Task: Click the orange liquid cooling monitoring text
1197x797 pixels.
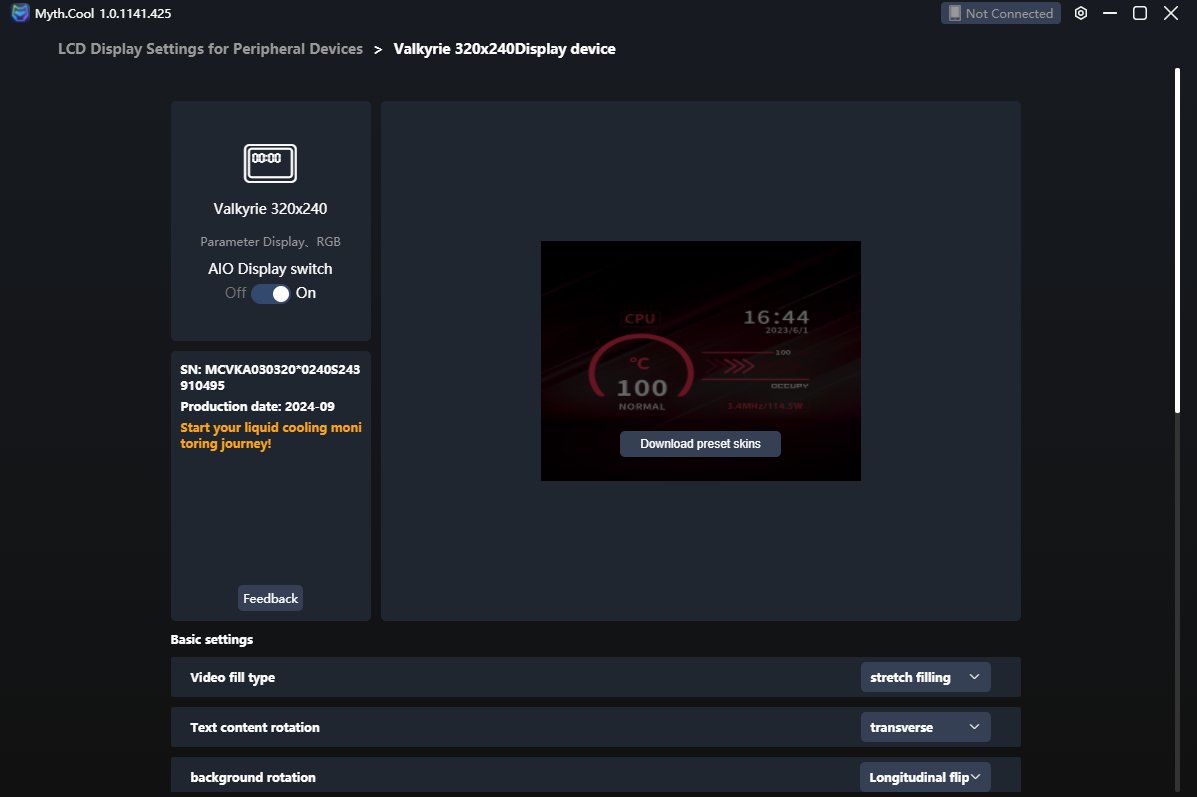Action: tap(270, 435)
